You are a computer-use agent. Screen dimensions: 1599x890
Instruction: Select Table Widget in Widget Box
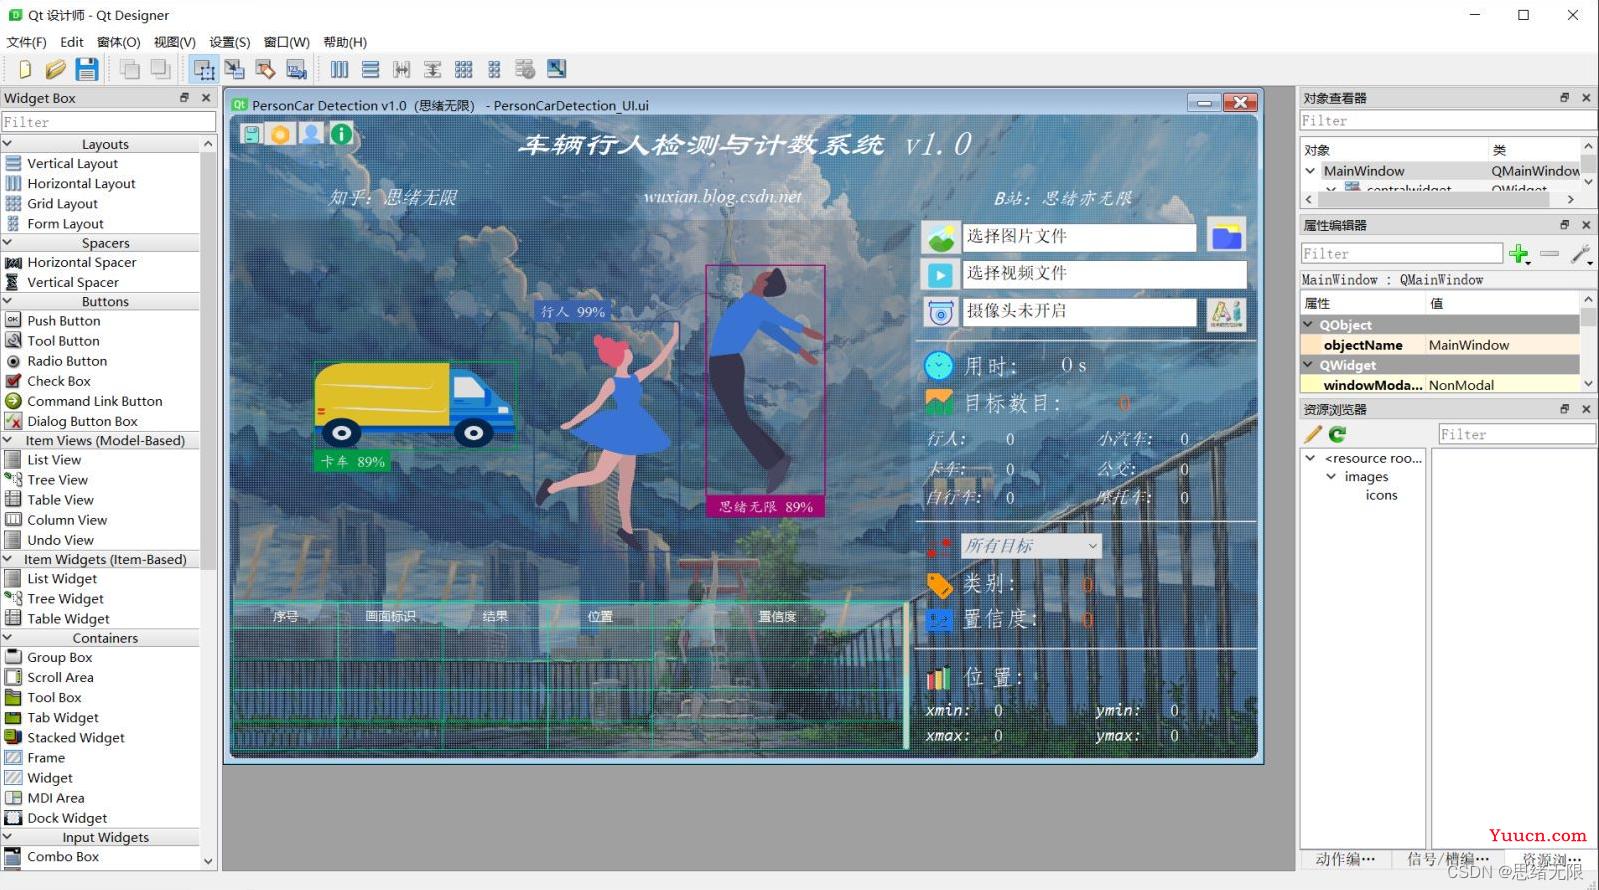tap(69, 619)
